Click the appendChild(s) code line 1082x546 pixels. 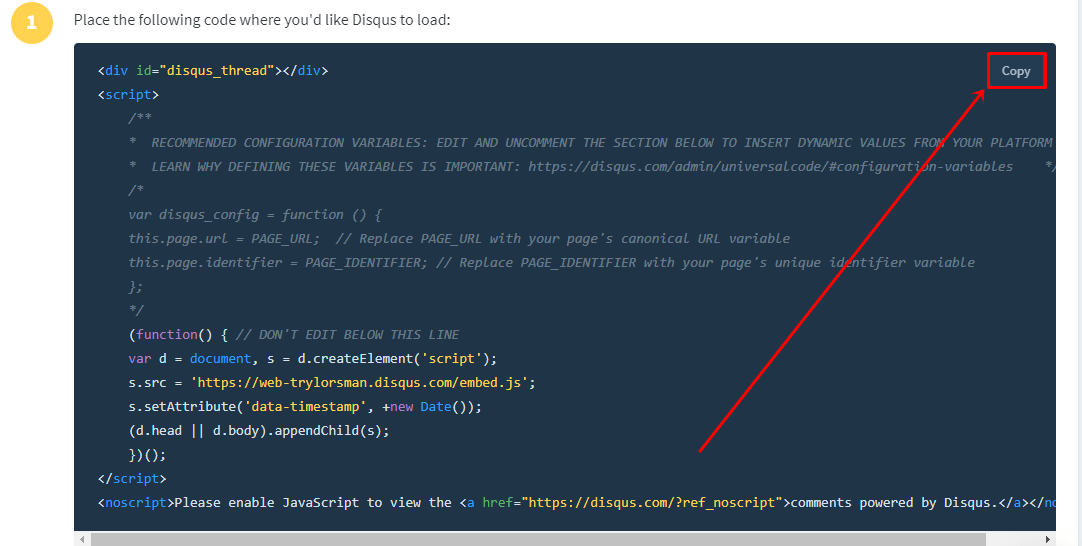(258, 431)
